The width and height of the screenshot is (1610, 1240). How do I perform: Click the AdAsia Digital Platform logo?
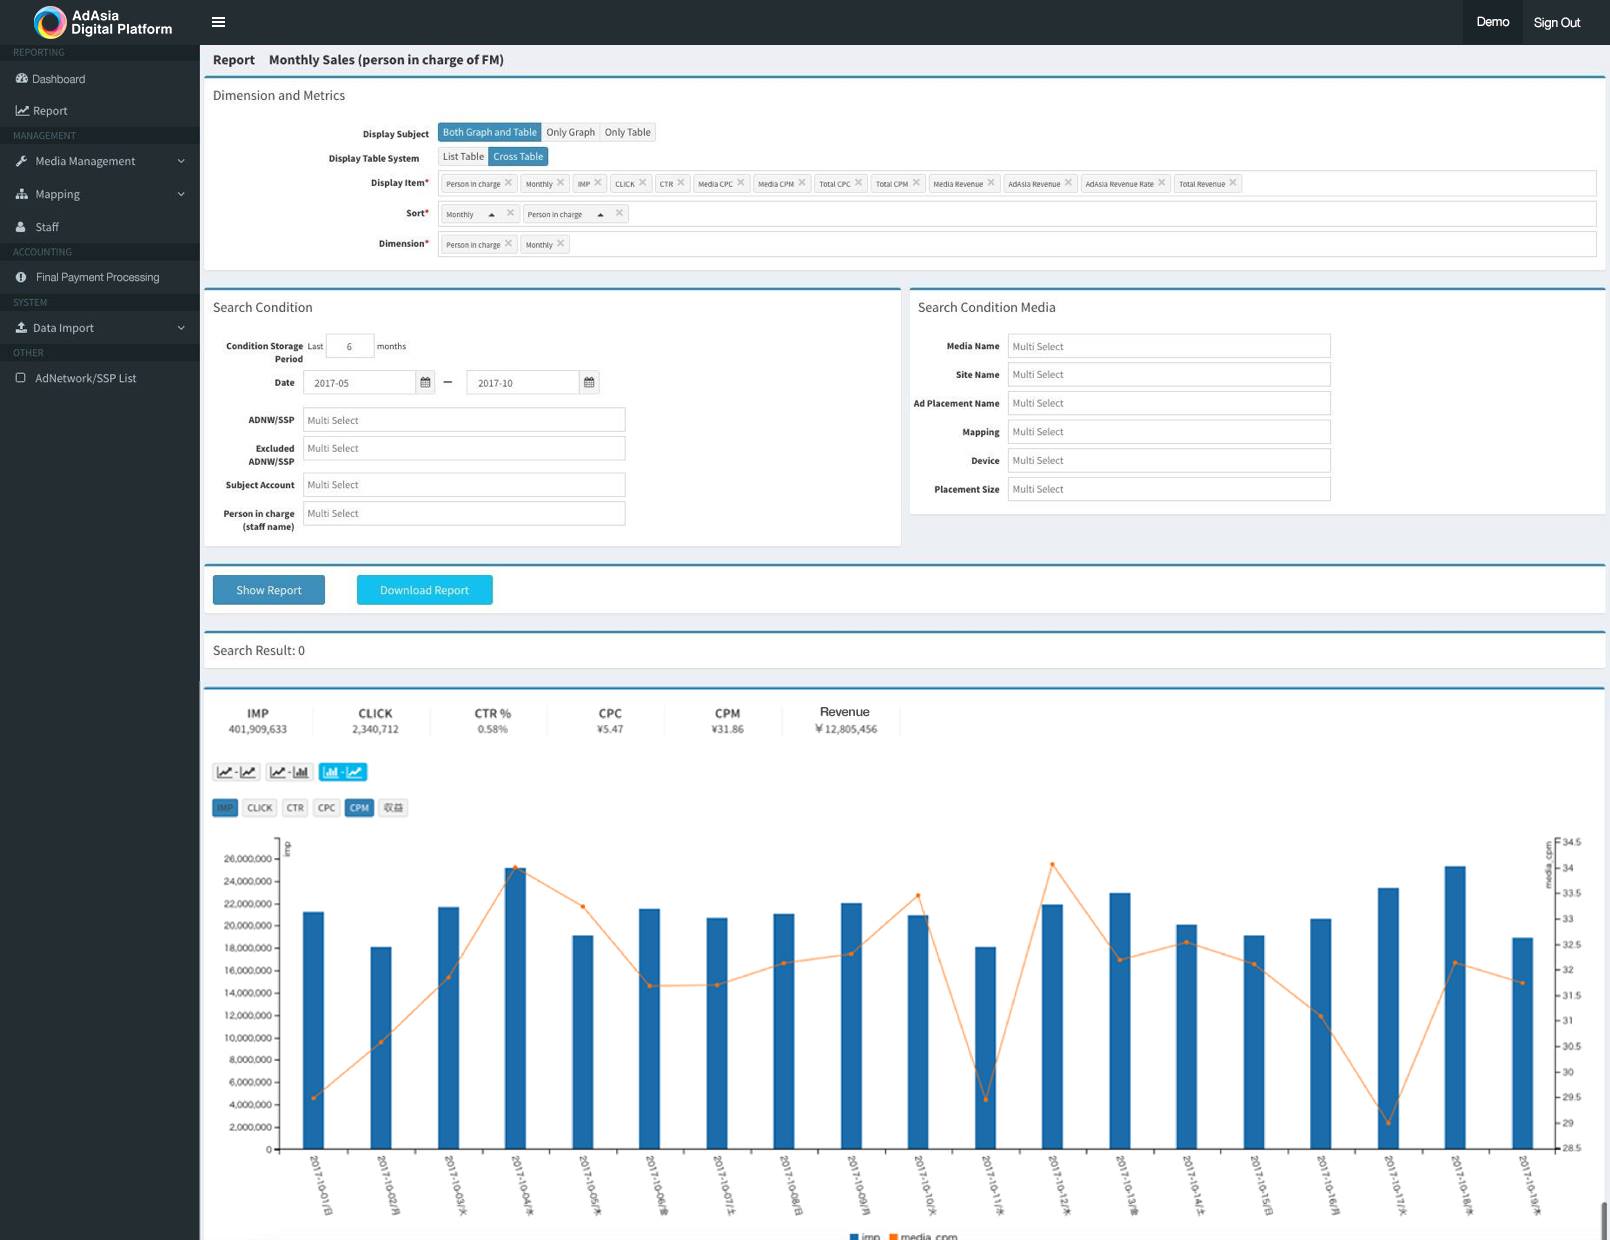pos(102,22)
